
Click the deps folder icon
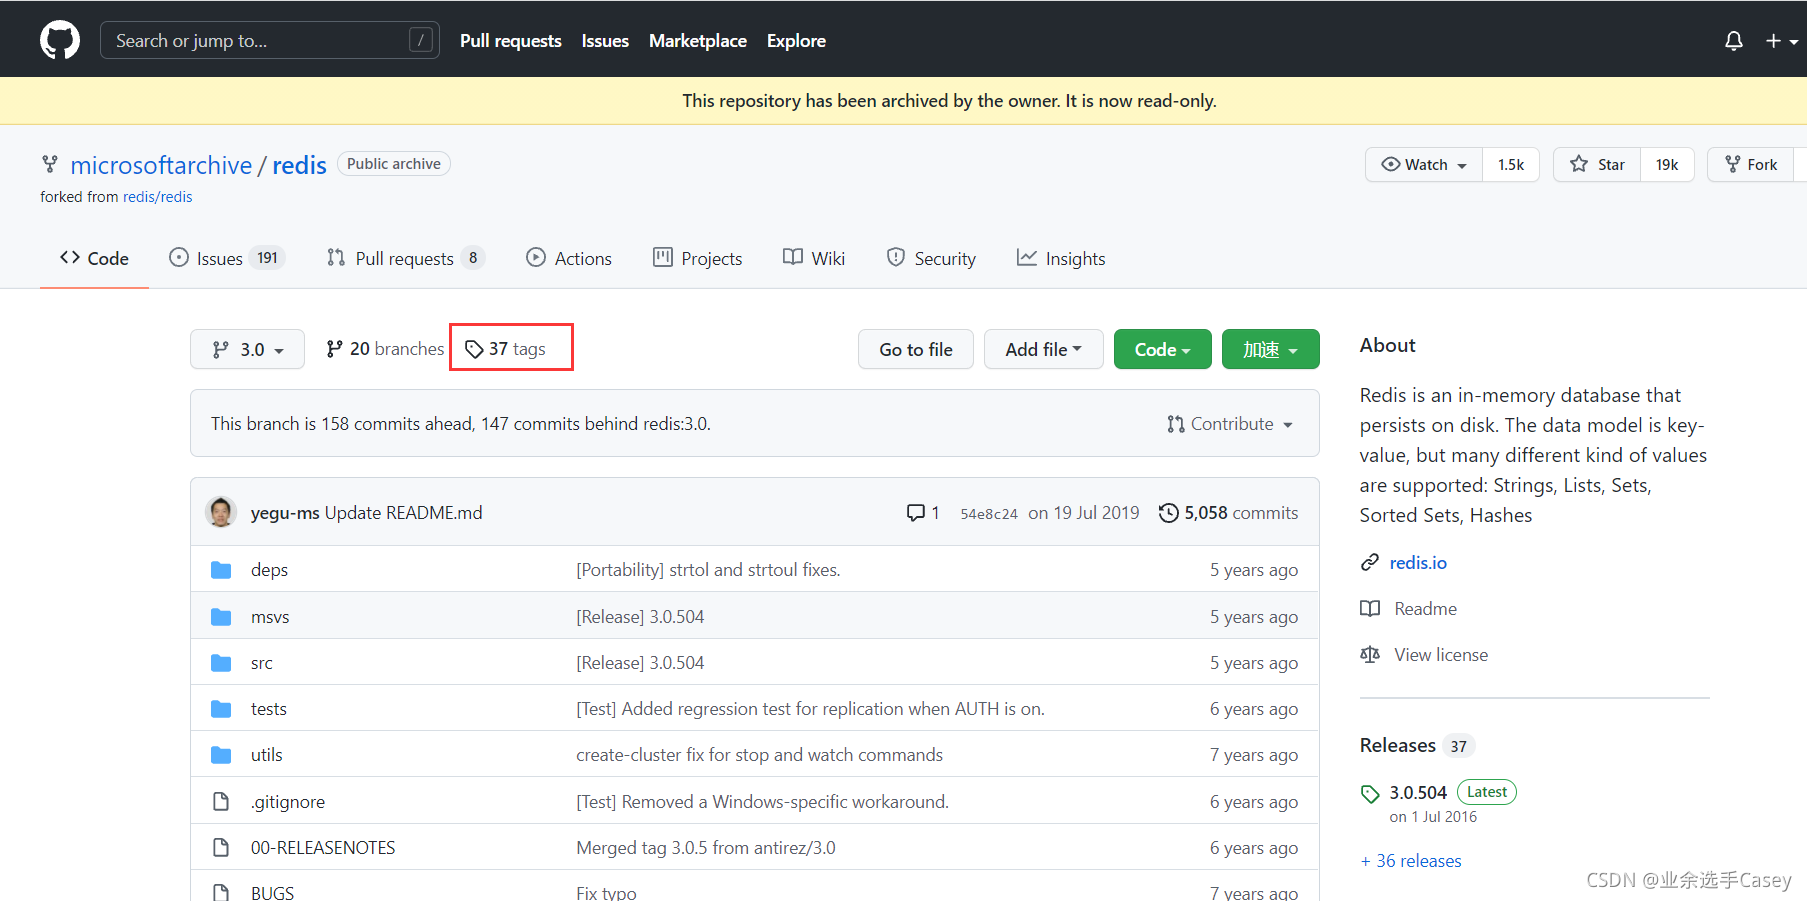click(x=221, y=570)
